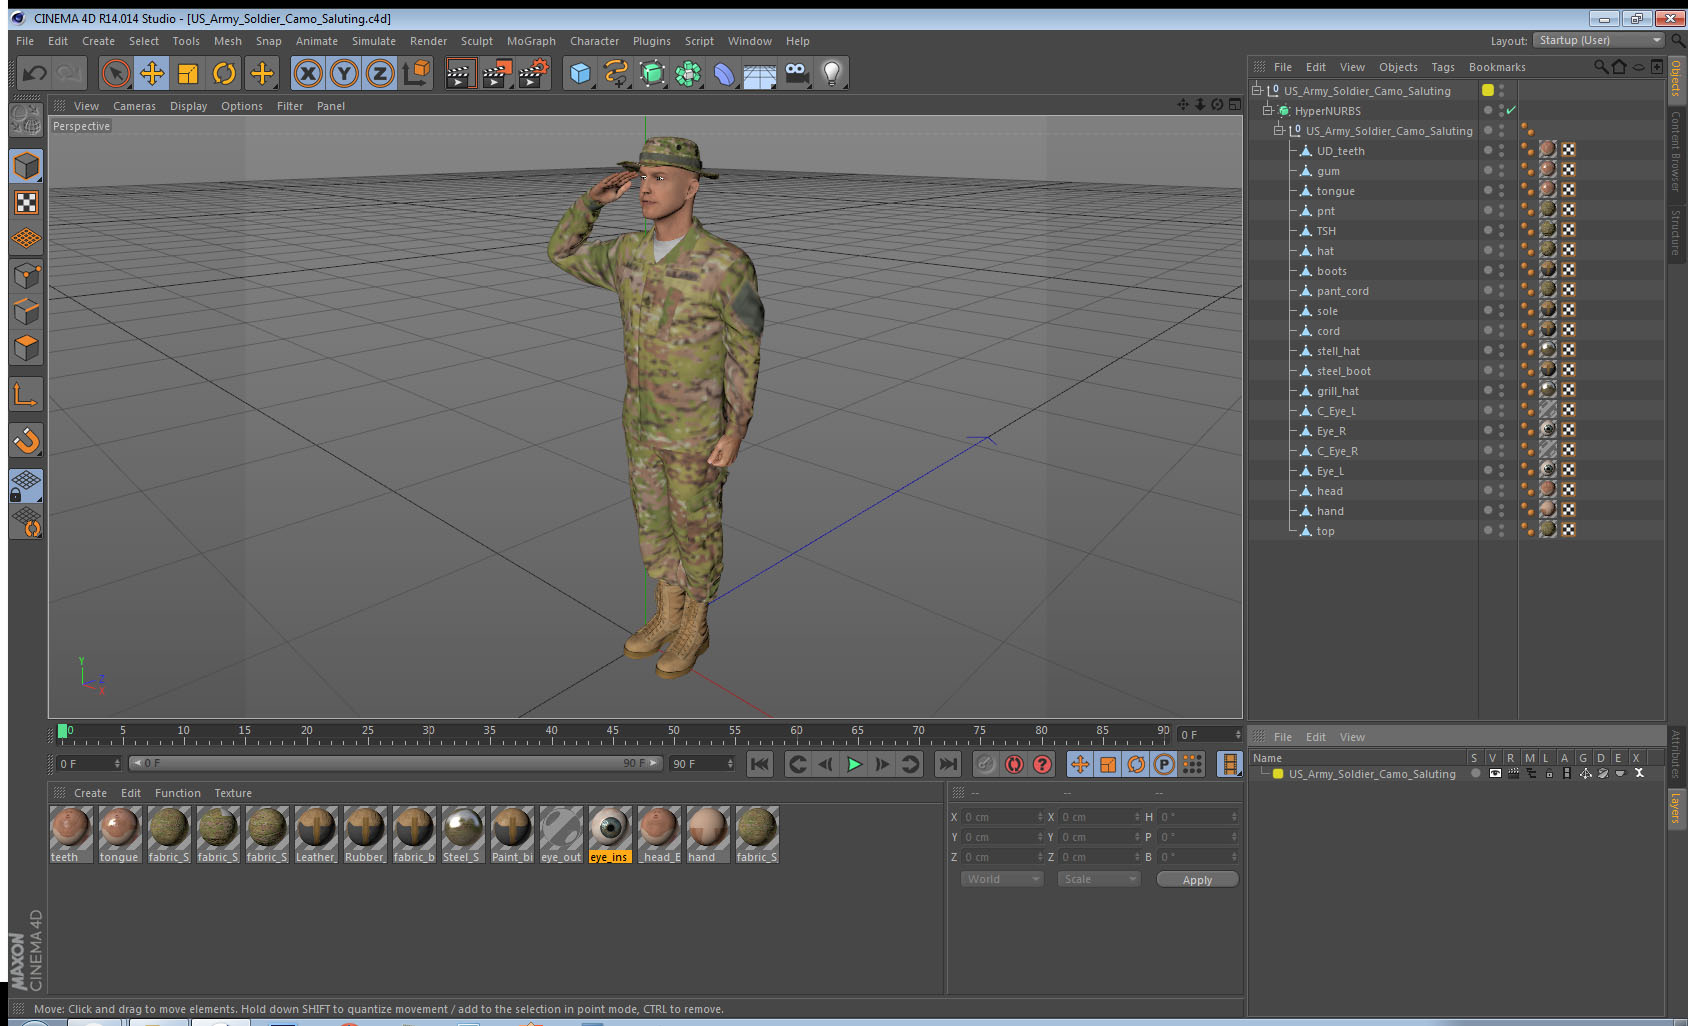Toggle the snapping magnet icon

(26, 440)
